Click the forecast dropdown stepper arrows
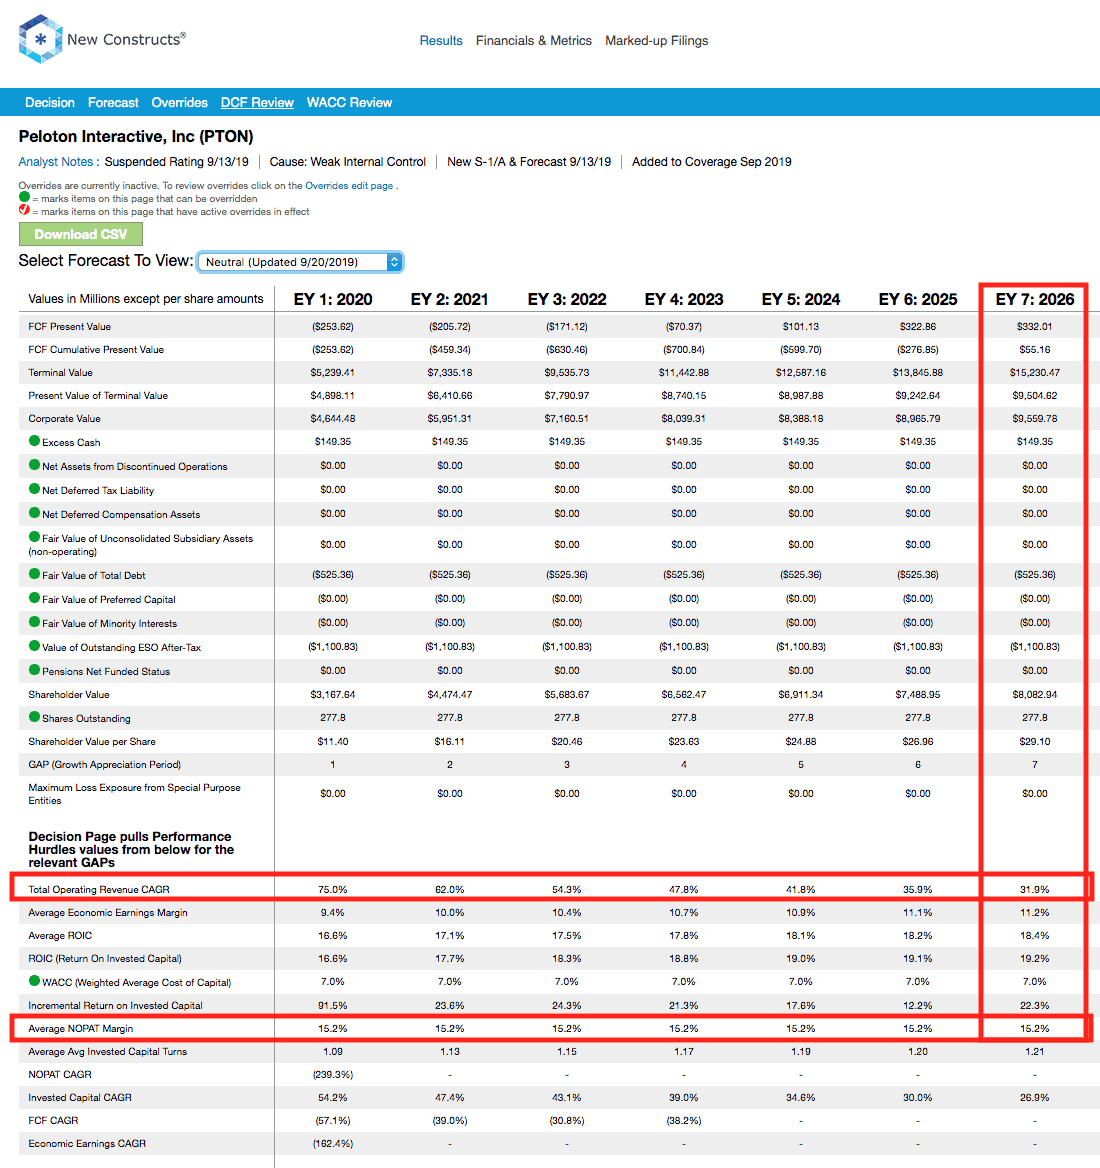Screen dimensions: 1100x1168 [395, 262]
